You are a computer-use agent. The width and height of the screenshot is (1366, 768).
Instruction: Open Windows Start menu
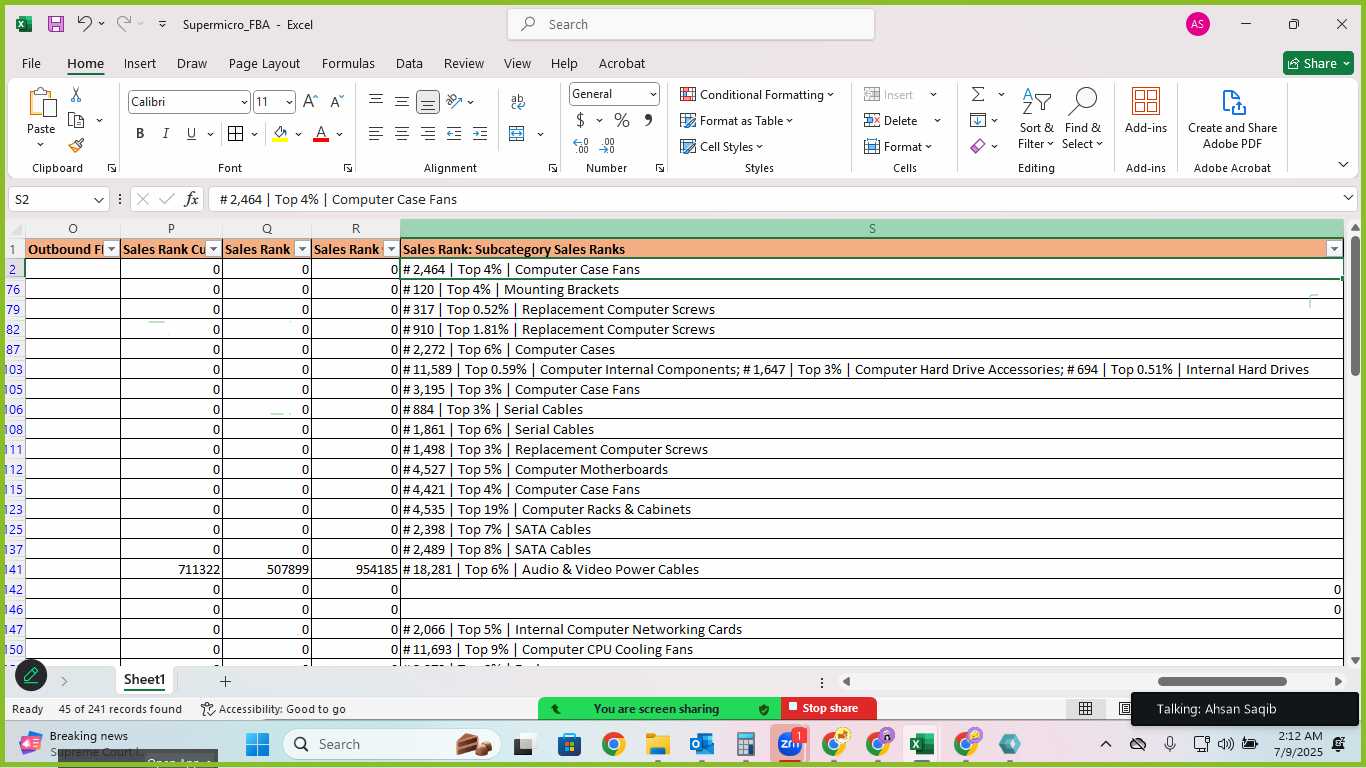pyautogui.click(x=257, y=744)
